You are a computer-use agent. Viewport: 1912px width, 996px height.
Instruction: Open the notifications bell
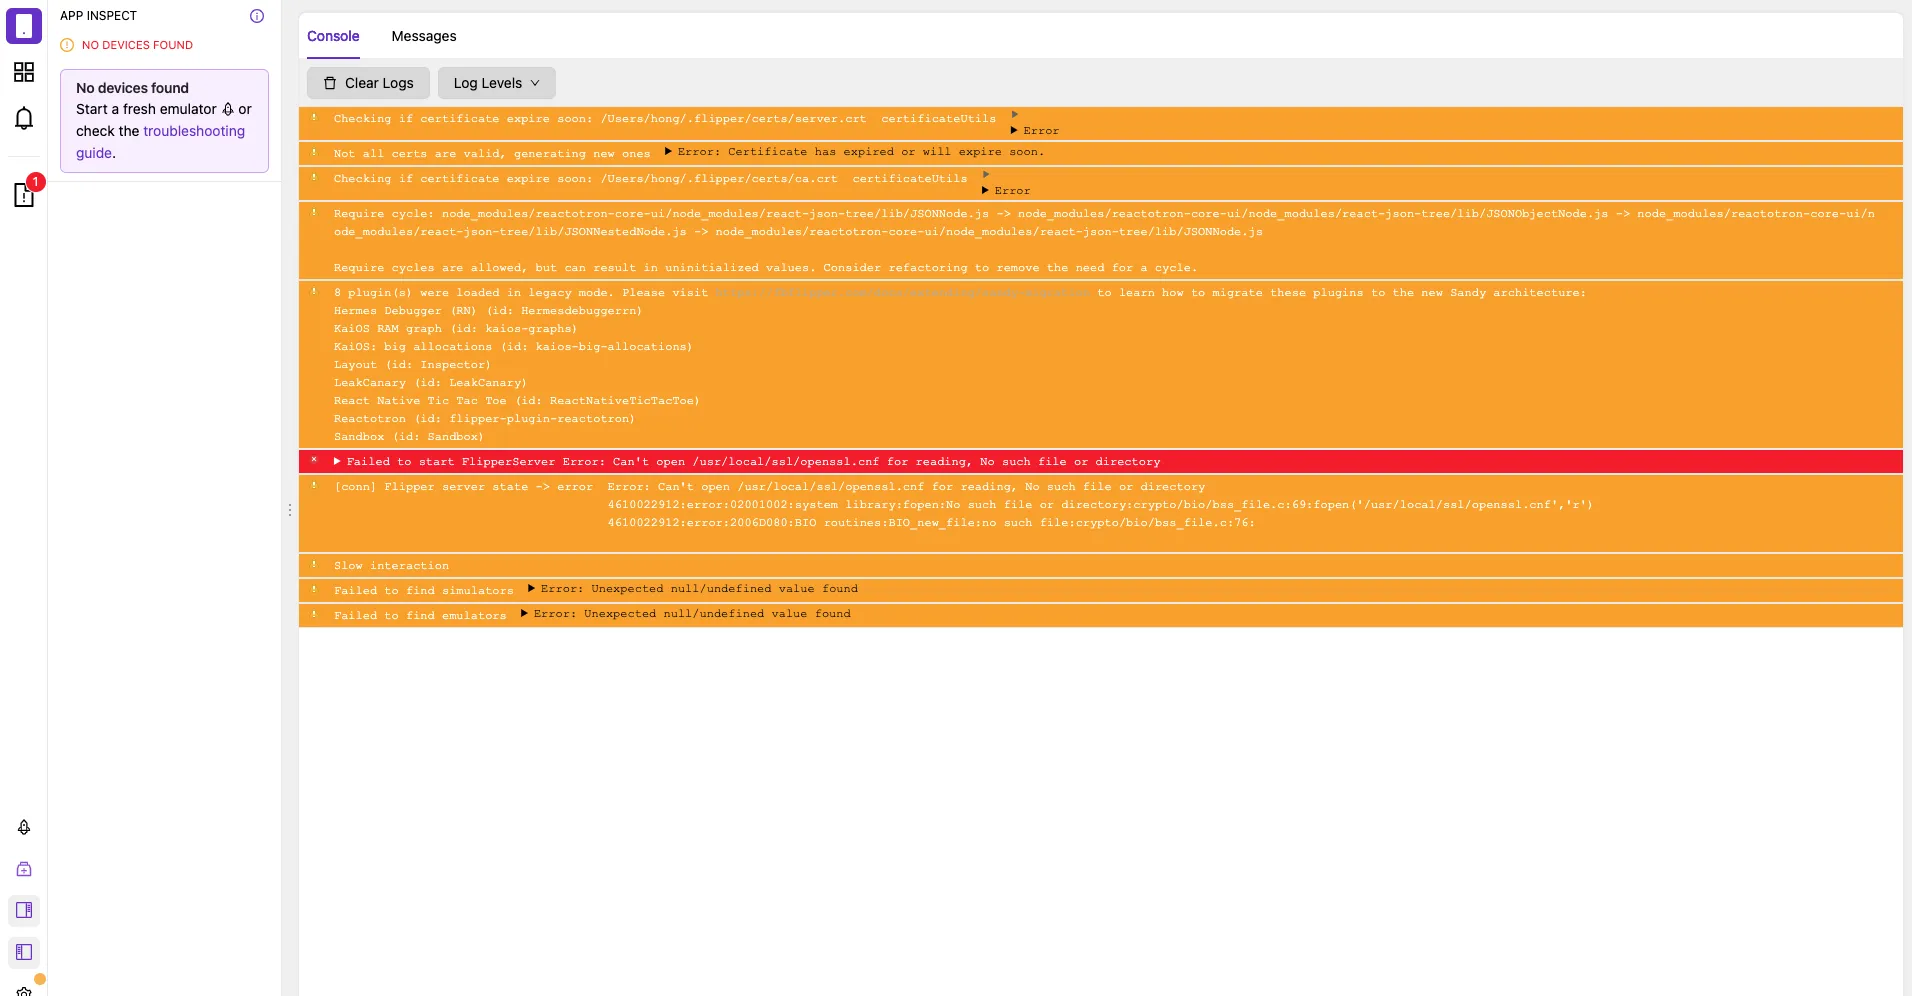point(24,119)
